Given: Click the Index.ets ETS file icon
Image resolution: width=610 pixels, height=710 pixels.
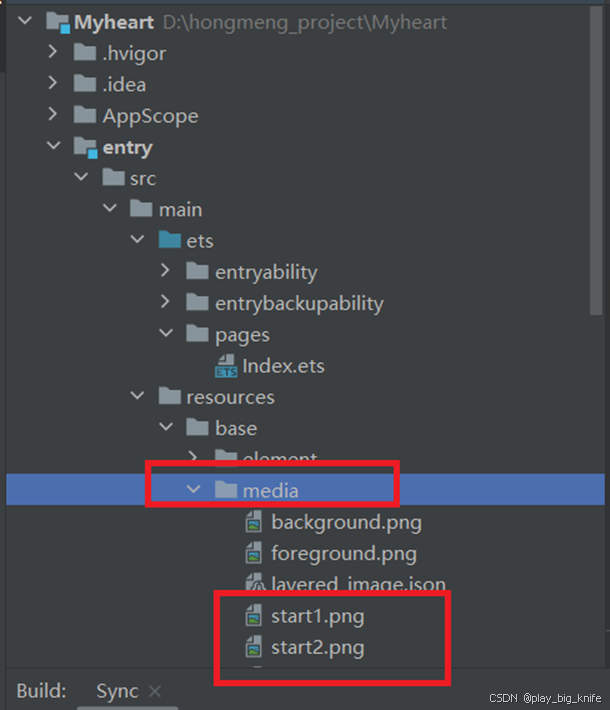Looking at the screenshot, I should (x=226, y=366).
